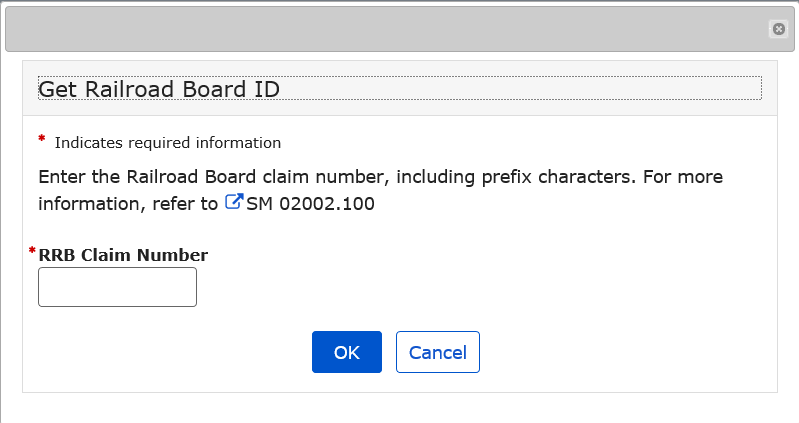Cancel the Get Railroad Board ID dialog
Image resolution: width=799 pixels, height=423 pixels.
tap(437, 352)
